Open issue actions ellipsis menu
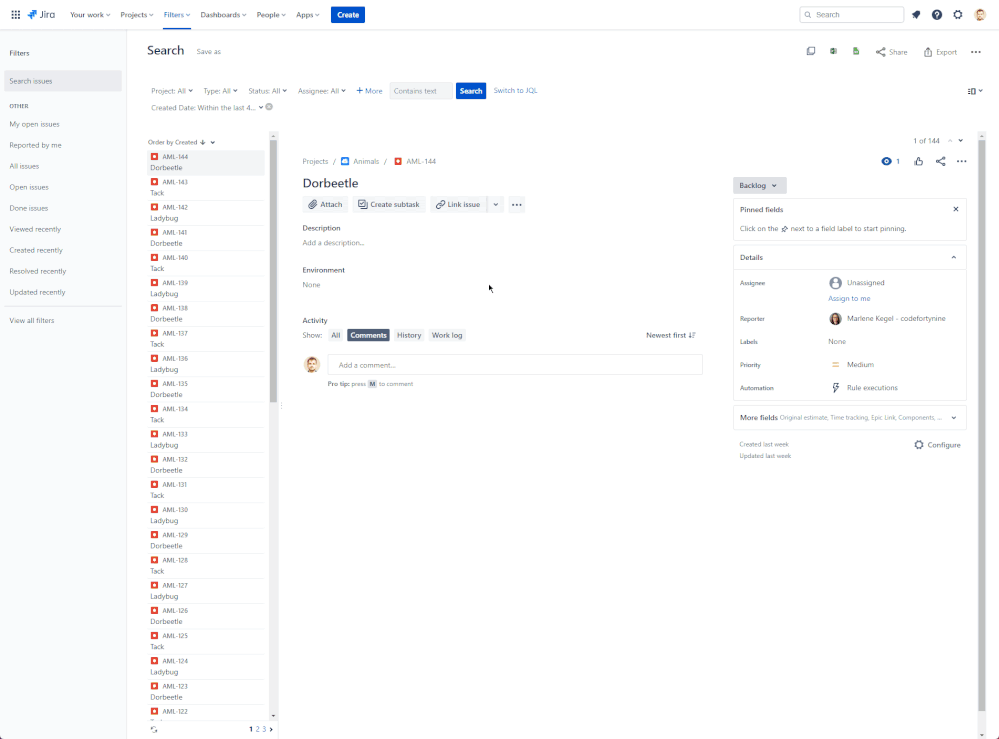 [961, 161]
